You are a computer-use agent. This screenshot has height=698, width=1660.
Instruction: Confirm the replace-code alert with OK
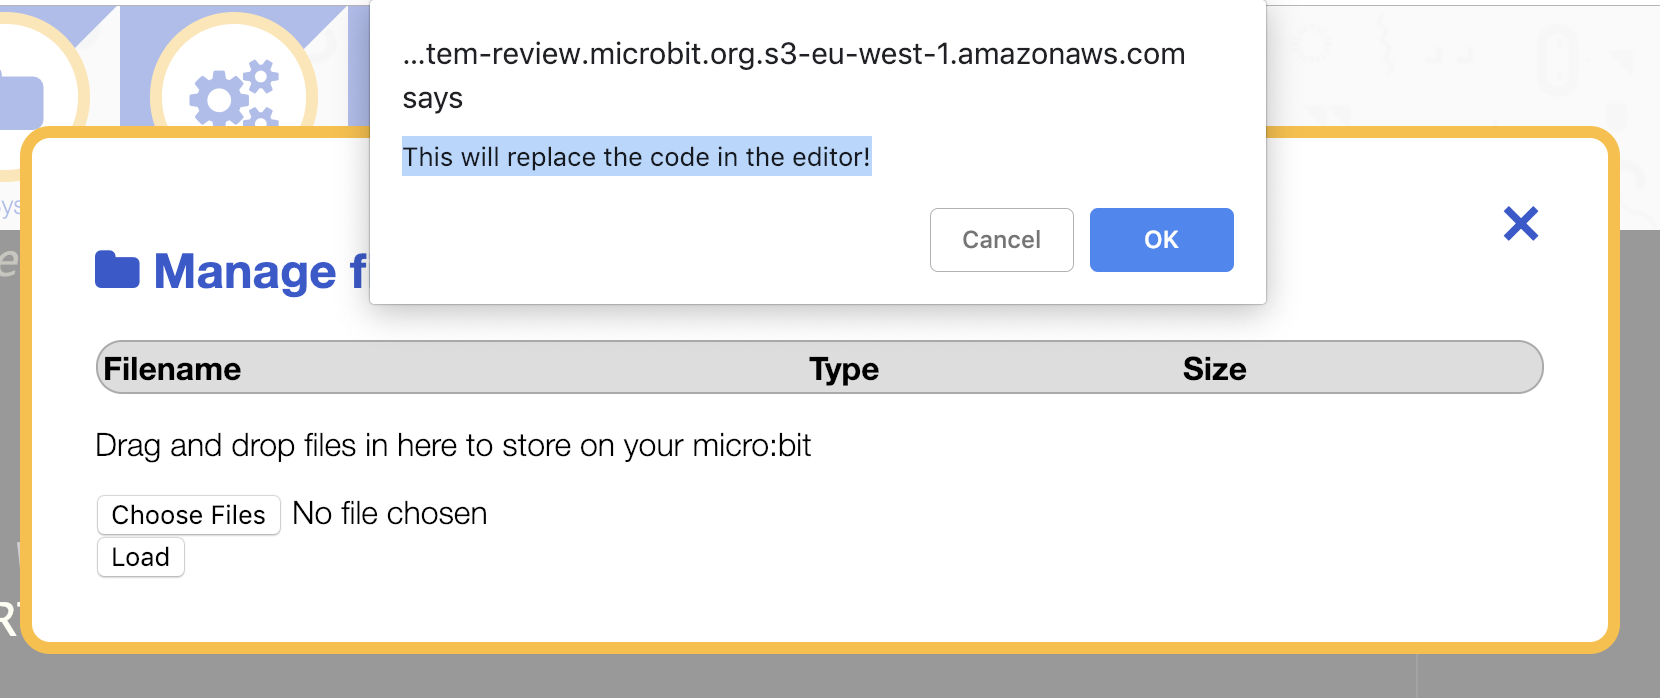coord(1161,240)
